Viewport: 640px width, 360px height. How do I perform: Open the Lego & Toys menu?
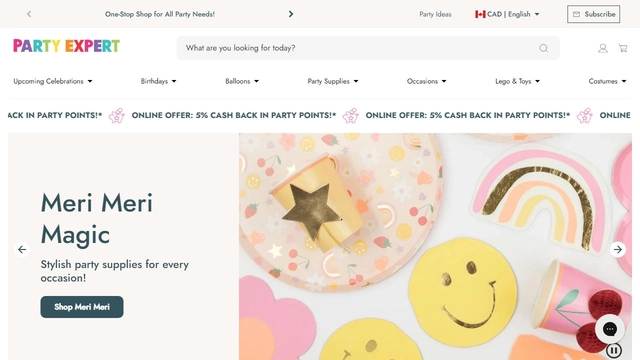[x=518, y=81]
